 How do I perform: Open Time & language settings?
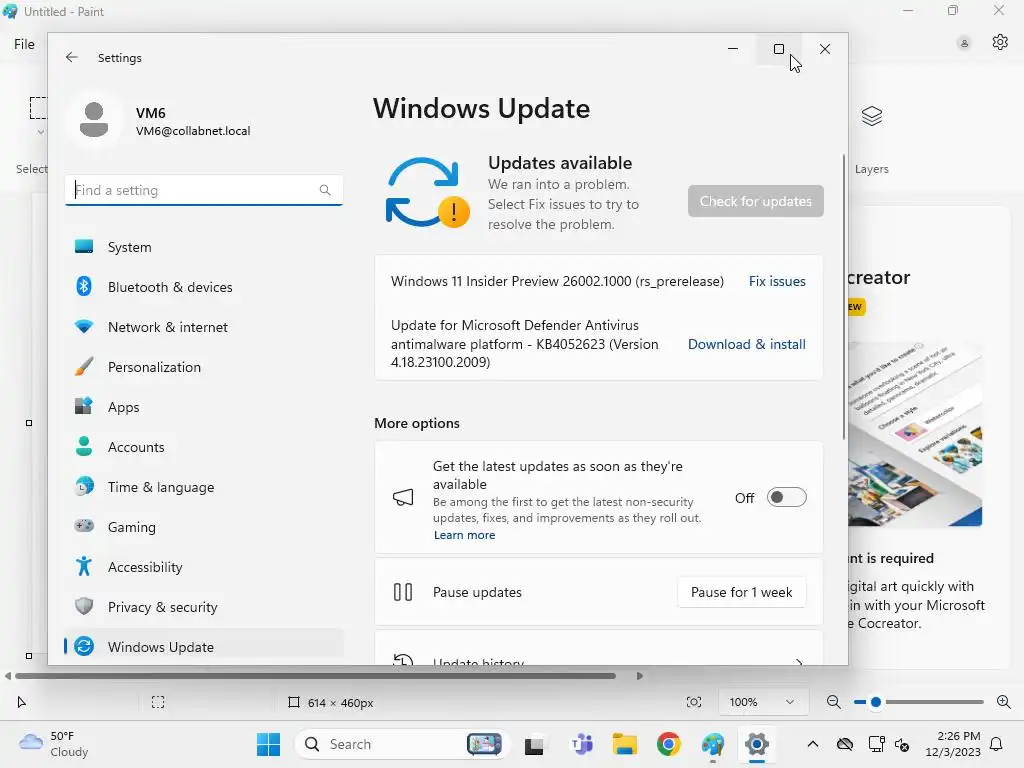[x=204, y=487]
